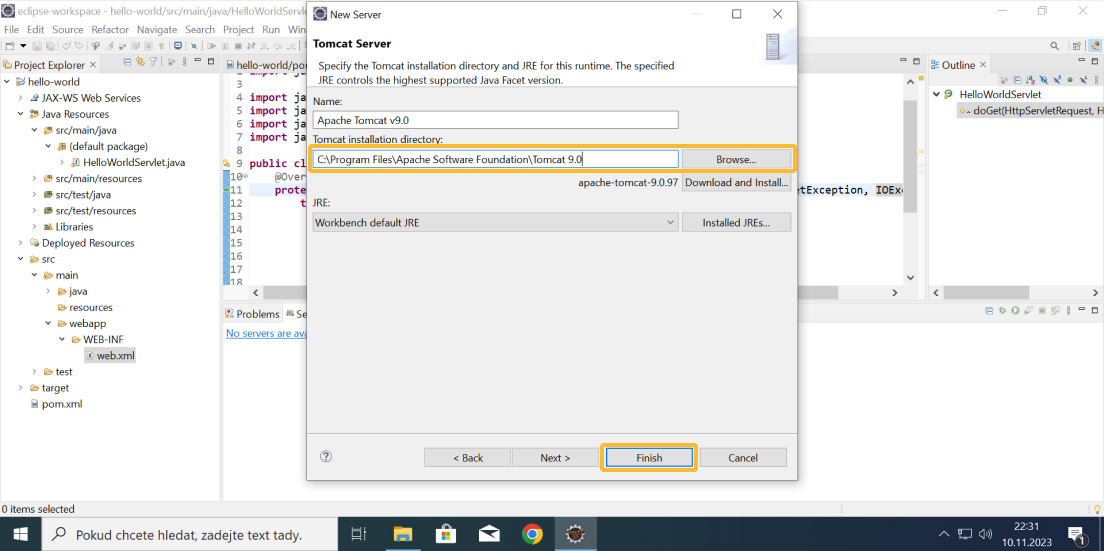The width and height of the screenshot is (1104, 551).
Task: Expand the Deployed Resources node
Action: click(21, 243)
